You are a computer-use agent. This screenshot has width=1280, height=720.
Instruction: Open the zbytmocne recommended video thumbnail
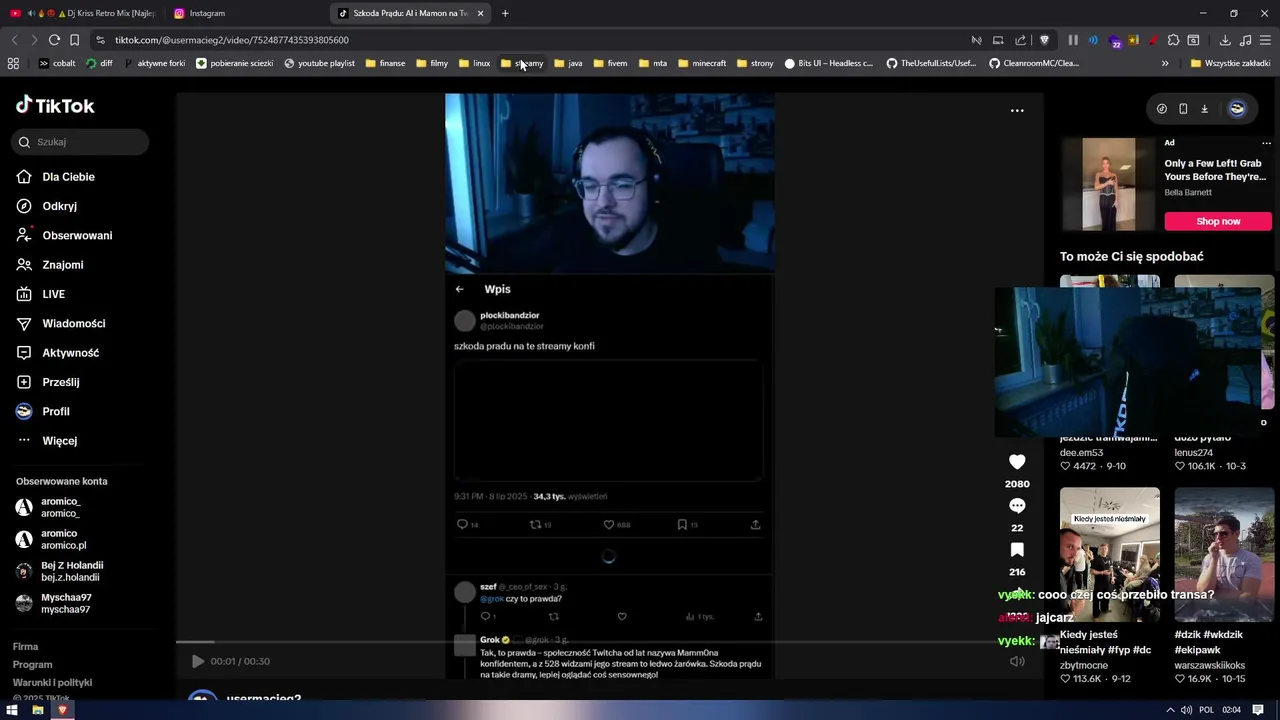coord(1110,554)
